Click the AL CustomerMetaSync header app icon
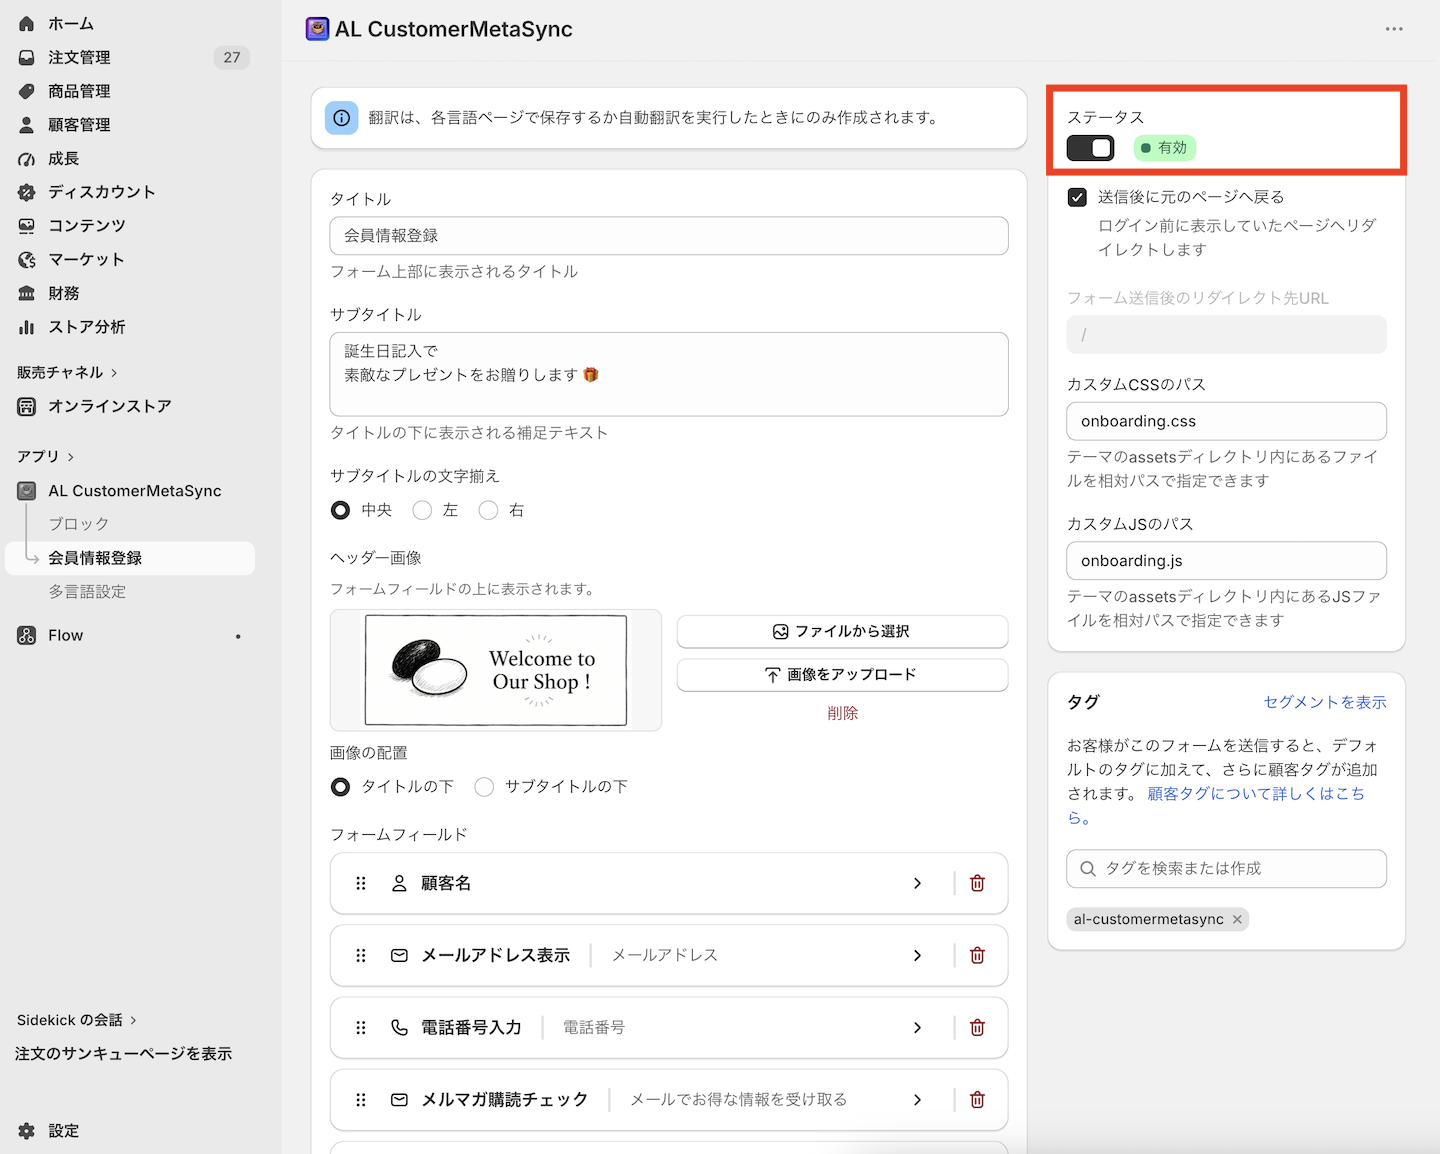This screenshot has width=1440, height=1154. click(317, 29)
